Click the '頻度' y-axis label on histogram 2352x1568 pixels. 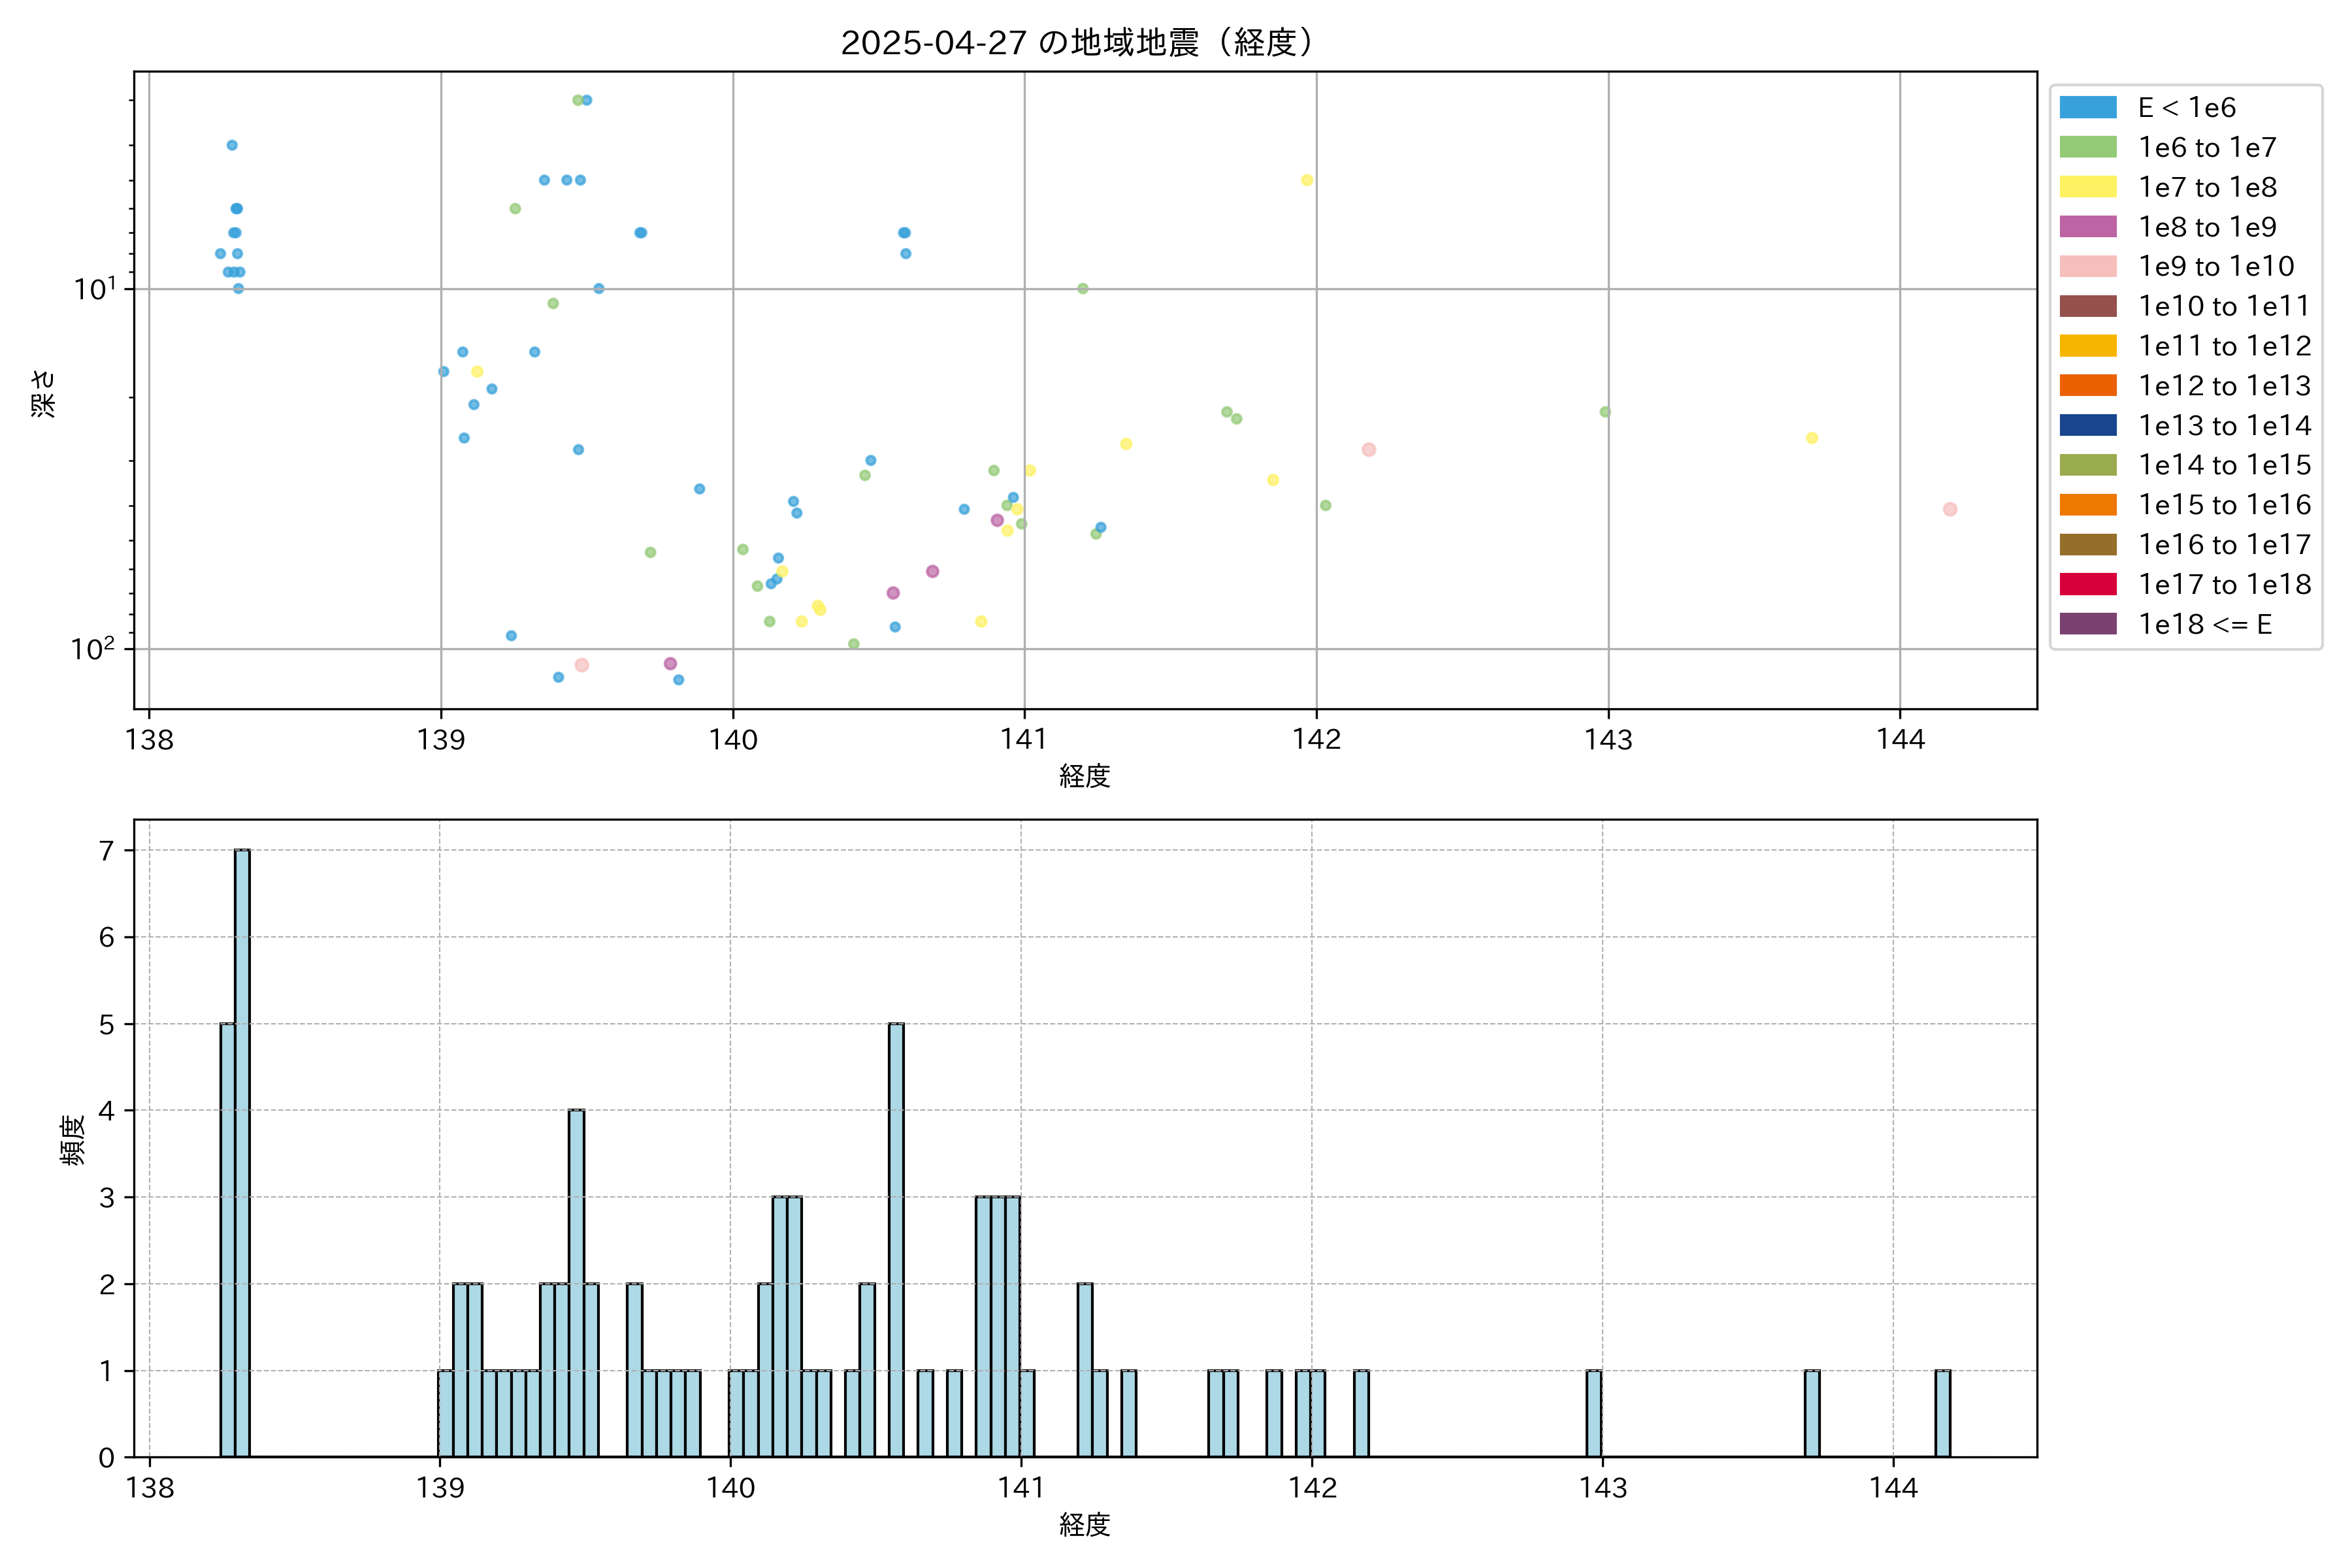[x=72, y=1140]
